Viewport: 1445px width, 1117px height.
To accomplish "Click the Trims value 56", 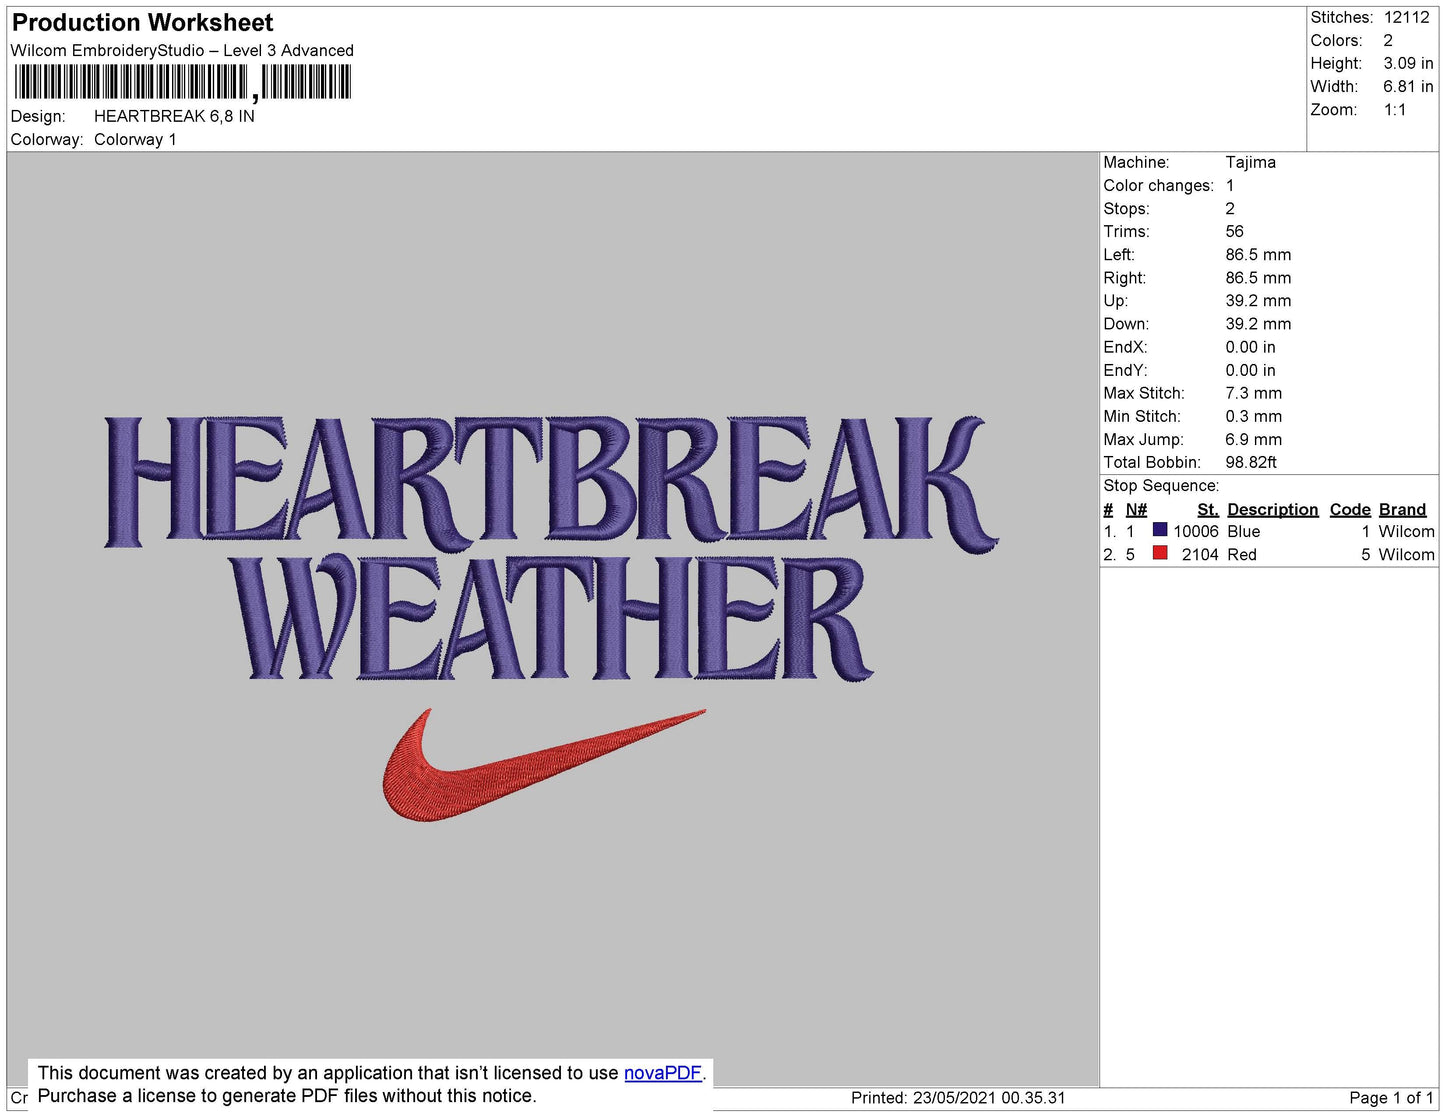I will pyautogui.click(x=1235, y=231).
